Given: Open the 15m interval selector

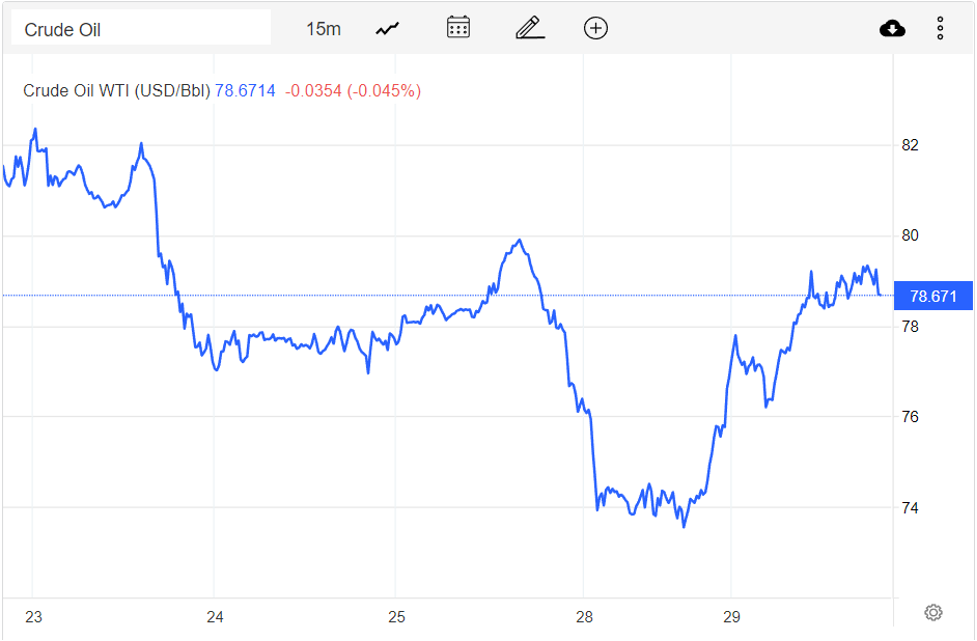Looking at the screenshot, I should click(324, 27).
